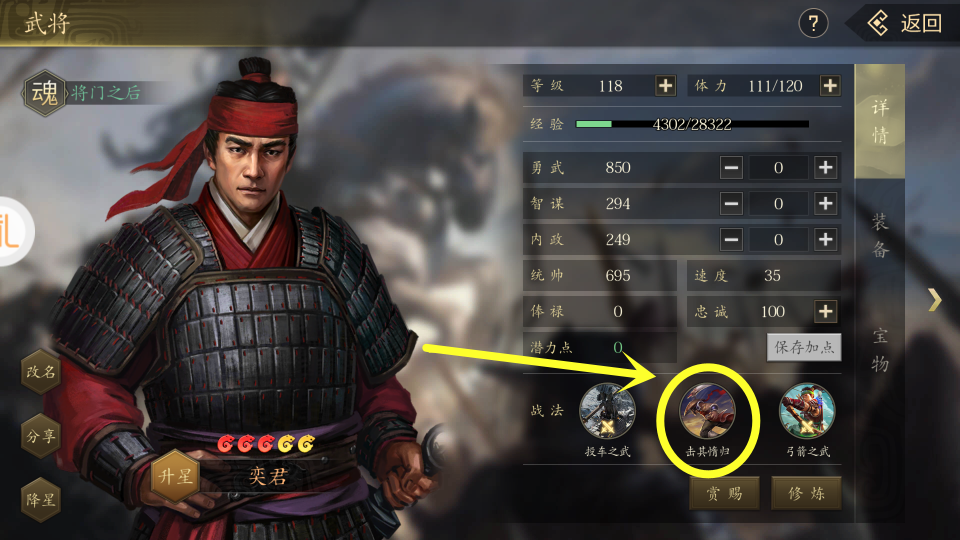Increase 勇武 points with plus button
960x540 pixels.
[825, 167]
